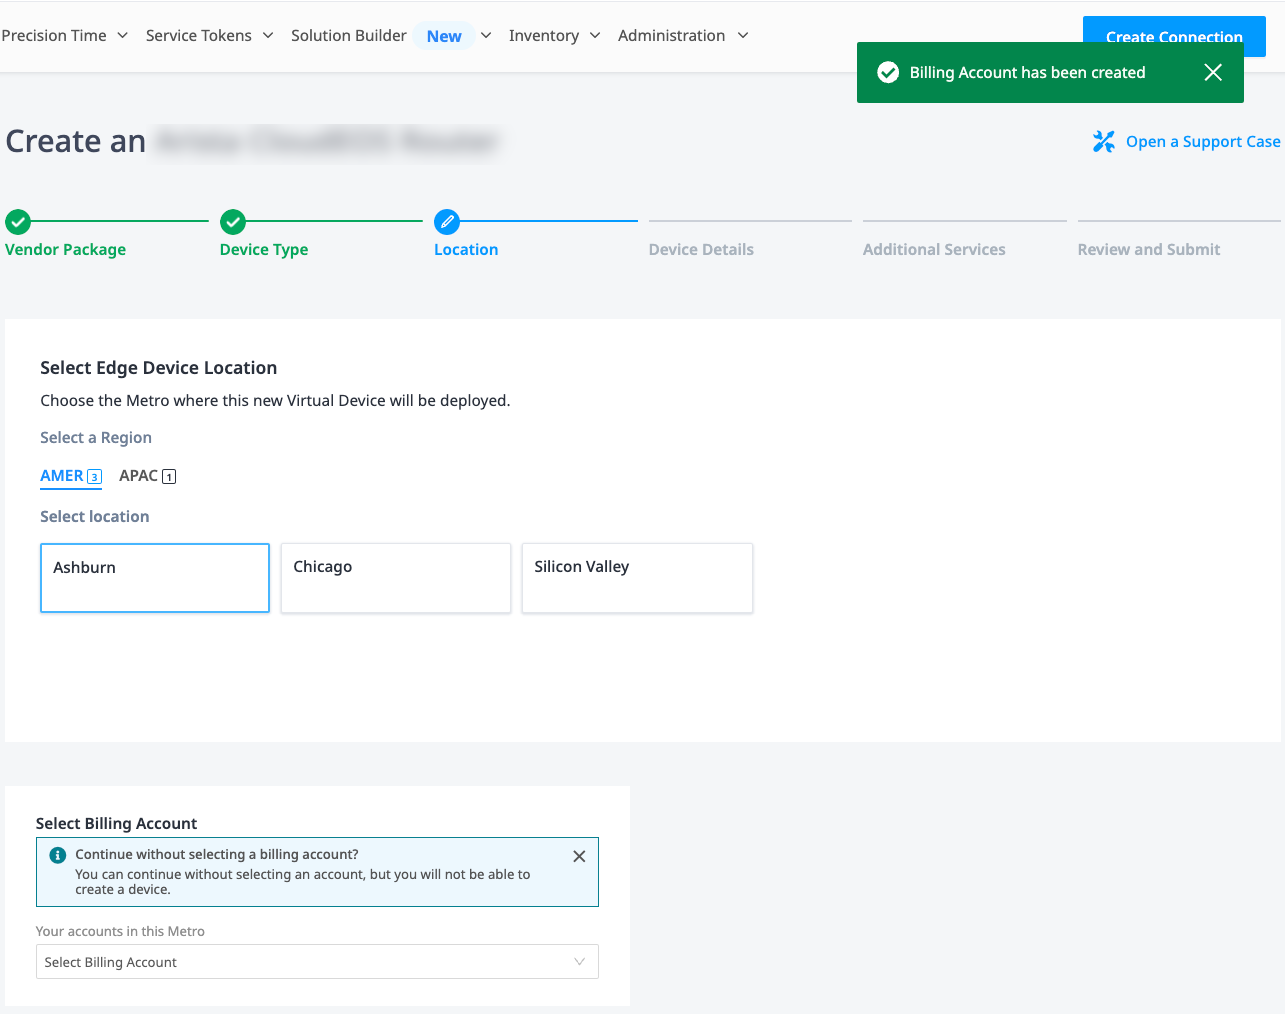
Task: Click the APAC location count badge
Action: pos(169,477)
